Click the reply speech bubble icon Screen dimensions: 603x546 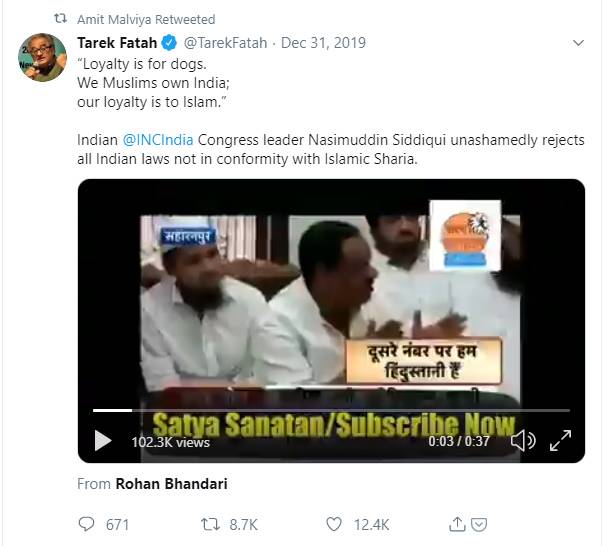(87, 523)
